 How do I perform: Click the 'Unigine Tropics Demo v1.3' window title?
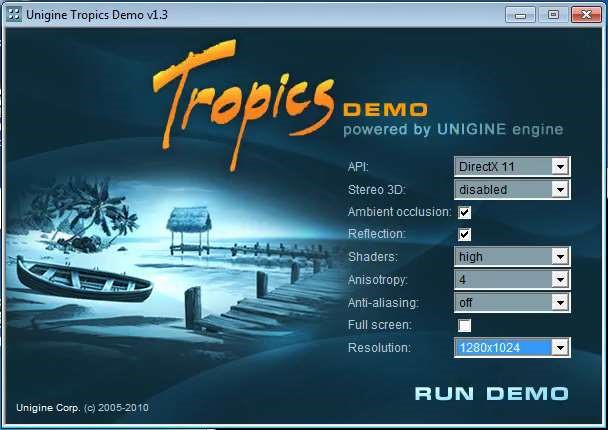(x=97, y=15)
